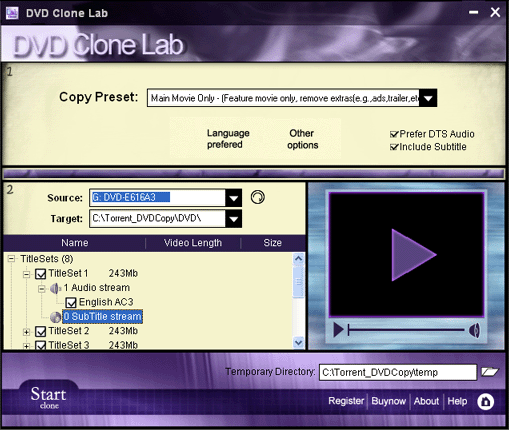
Task: Open the Help link
Action: click(457, 401)
